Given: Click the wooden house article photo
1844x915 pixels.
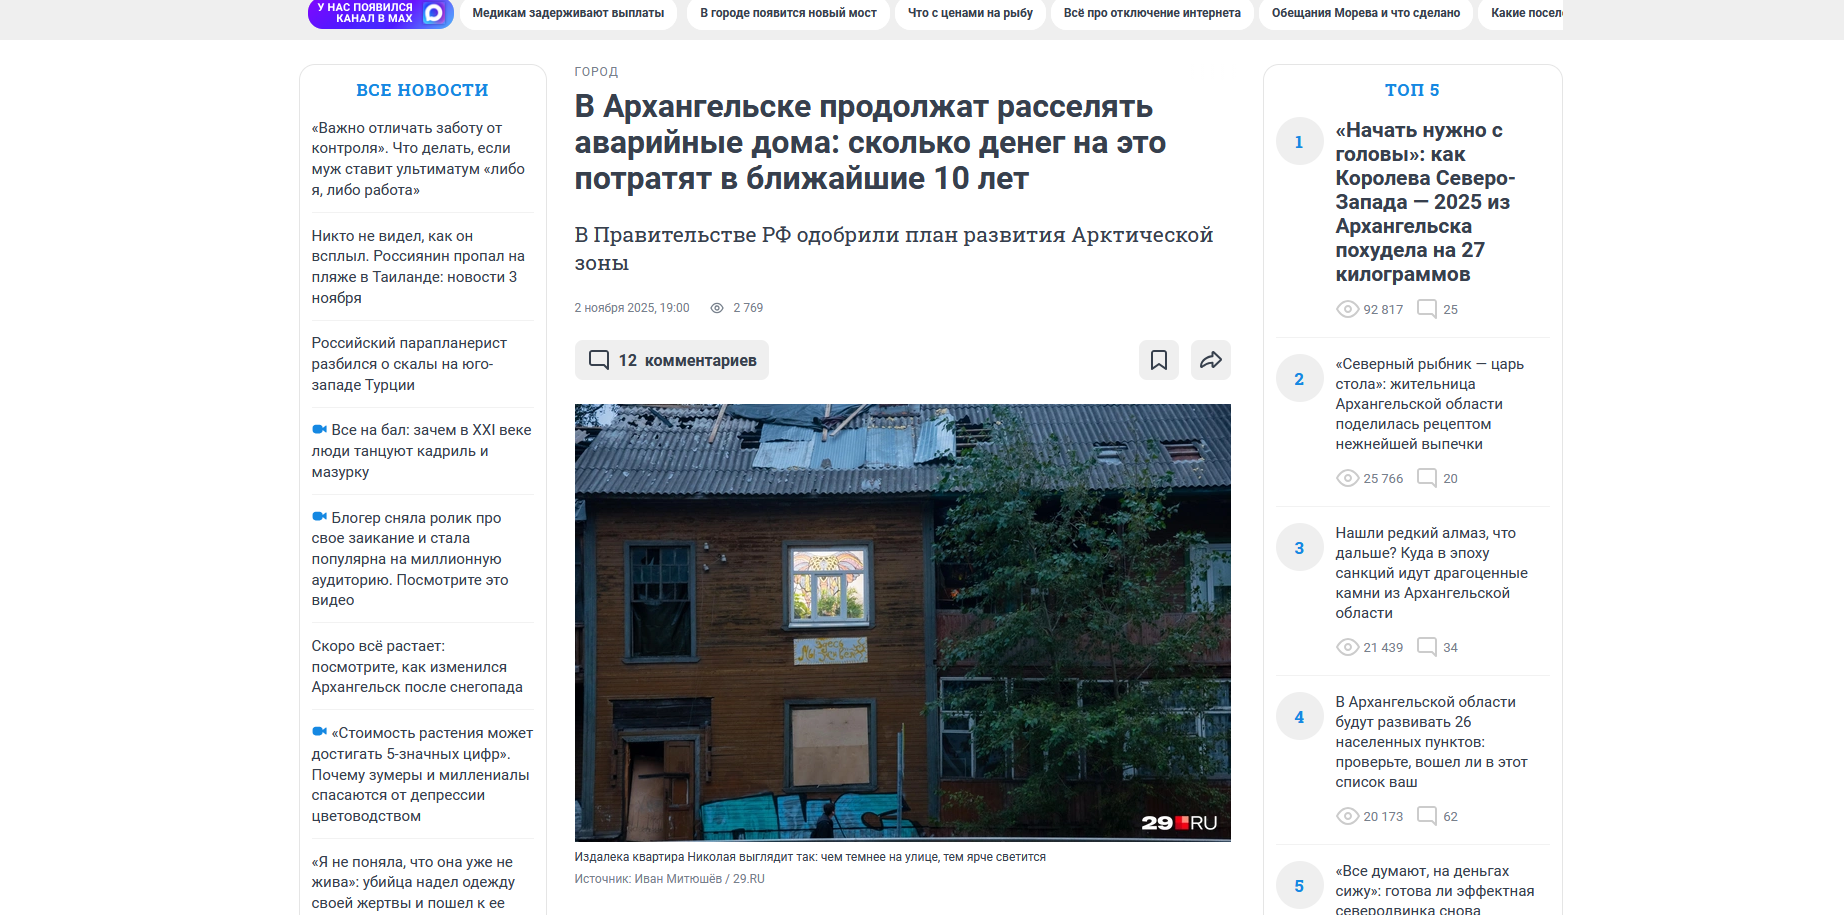Looking at the screenshot, I should click(x=902, y=622).
